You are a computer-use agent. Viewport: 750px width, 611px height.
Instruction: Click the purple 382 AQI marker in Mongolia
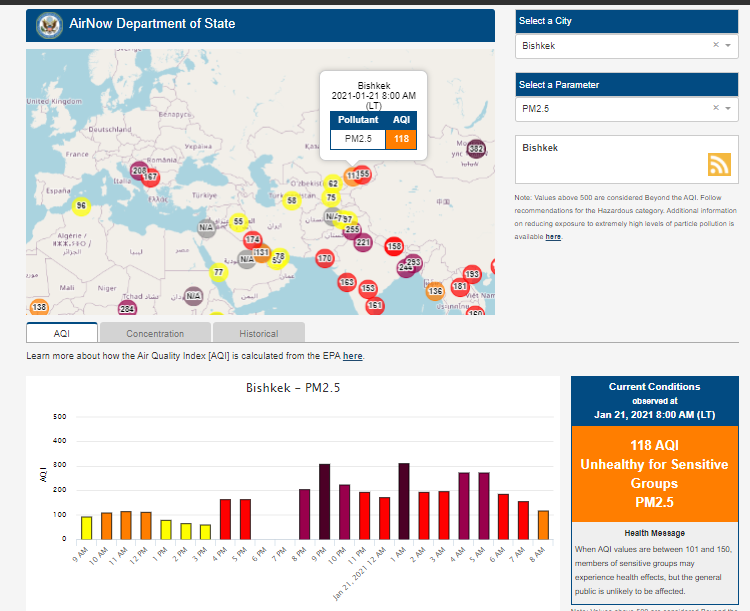(x=476, y=149)
